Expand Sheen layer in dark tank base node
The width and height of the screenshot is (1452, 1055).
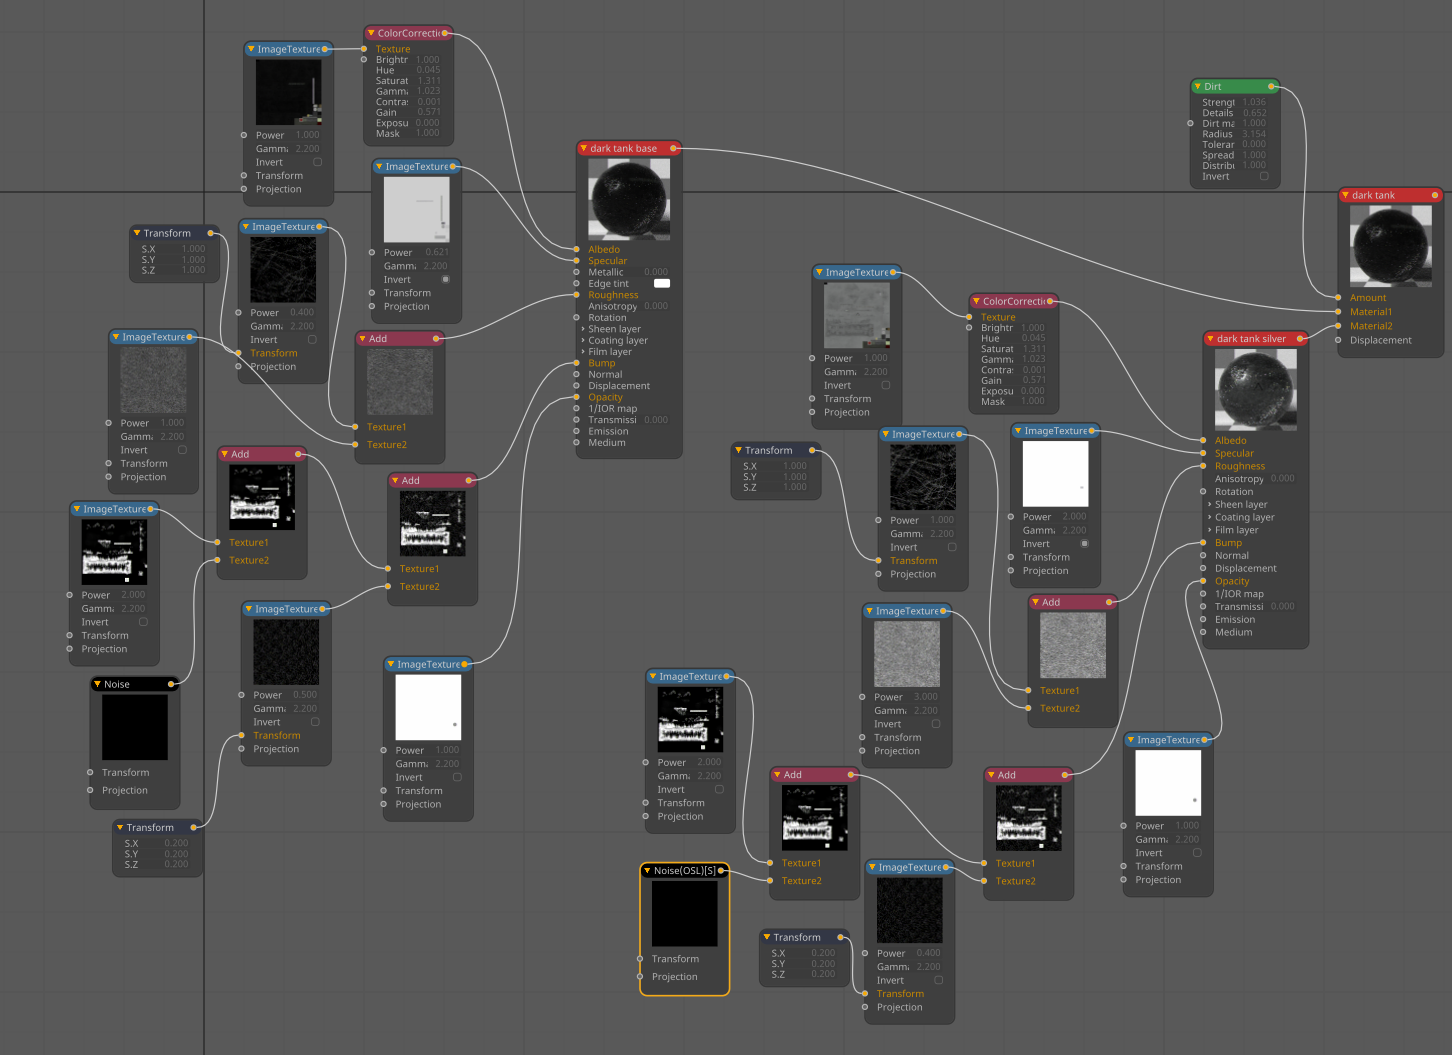[x=583, y=329]
